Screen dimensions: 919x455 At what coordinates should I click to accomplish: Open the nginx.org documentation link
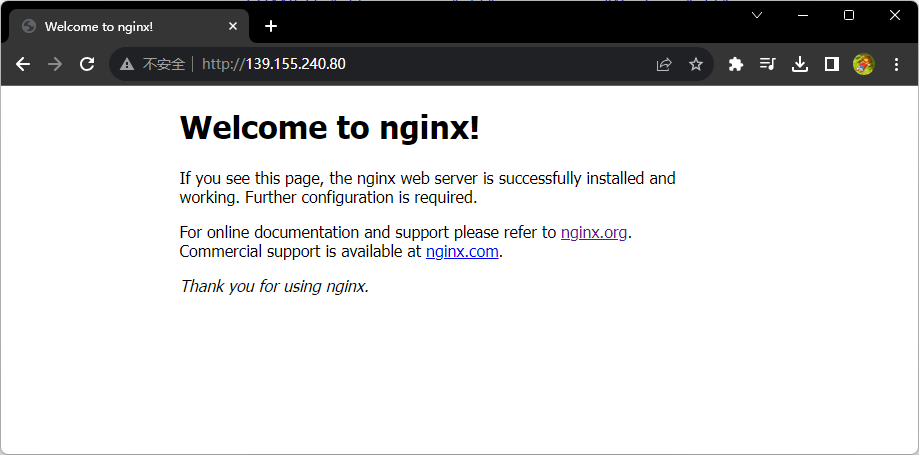point(594,232)
